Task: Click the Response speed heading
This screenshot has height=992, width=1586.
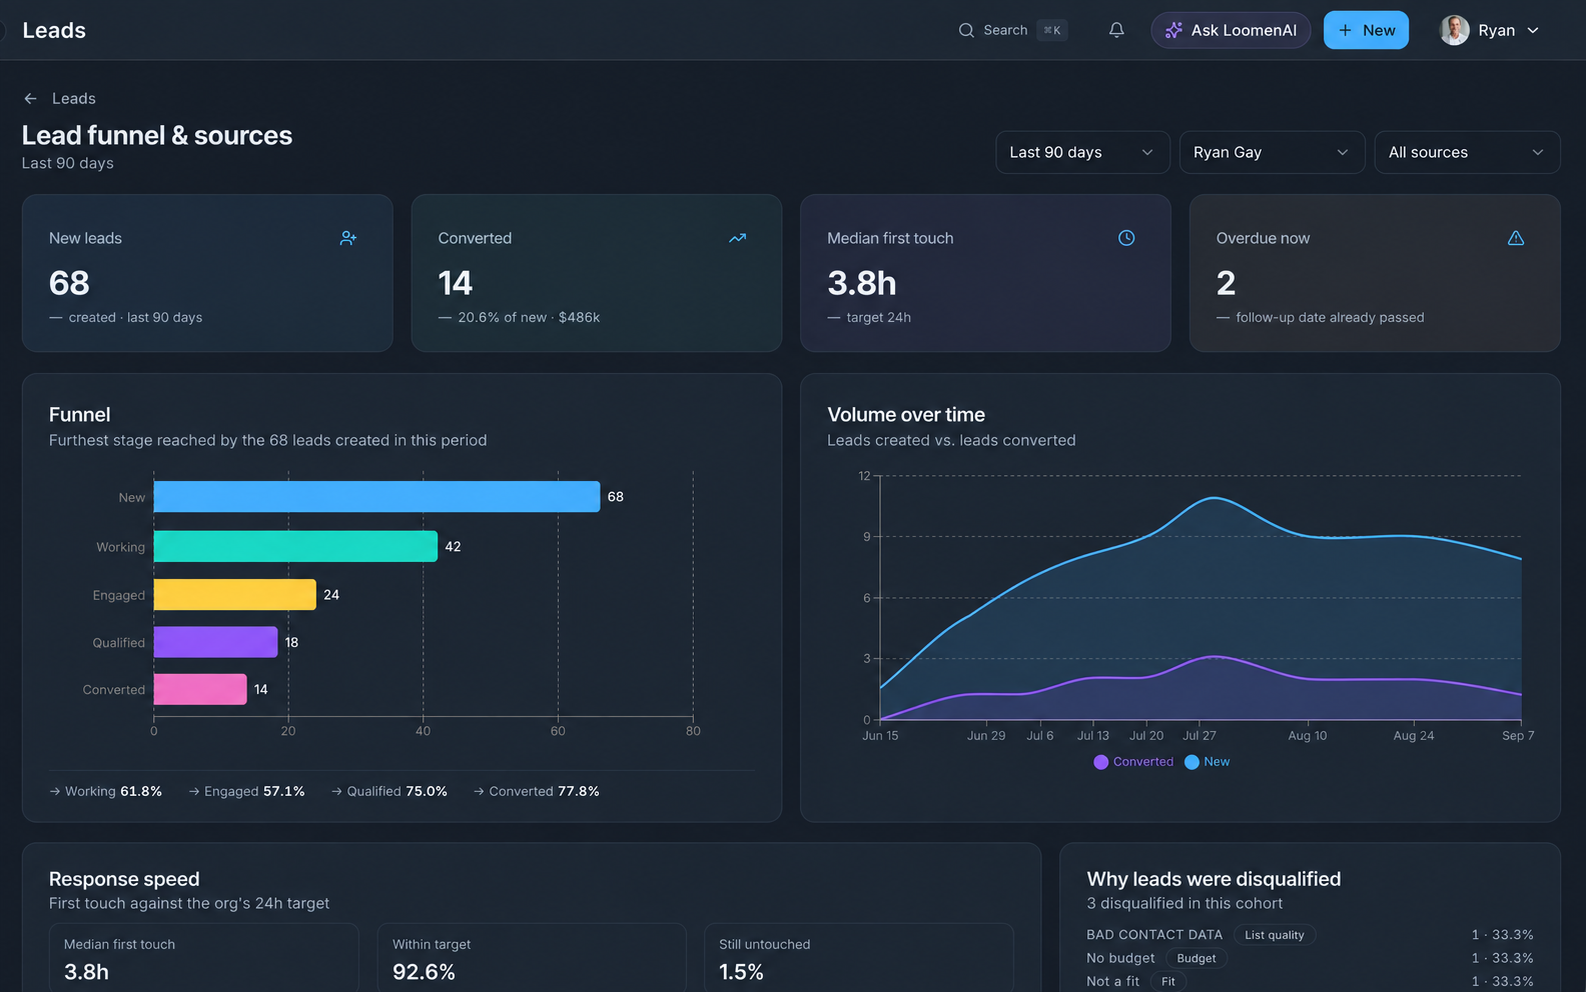Action: coord(124,879)
